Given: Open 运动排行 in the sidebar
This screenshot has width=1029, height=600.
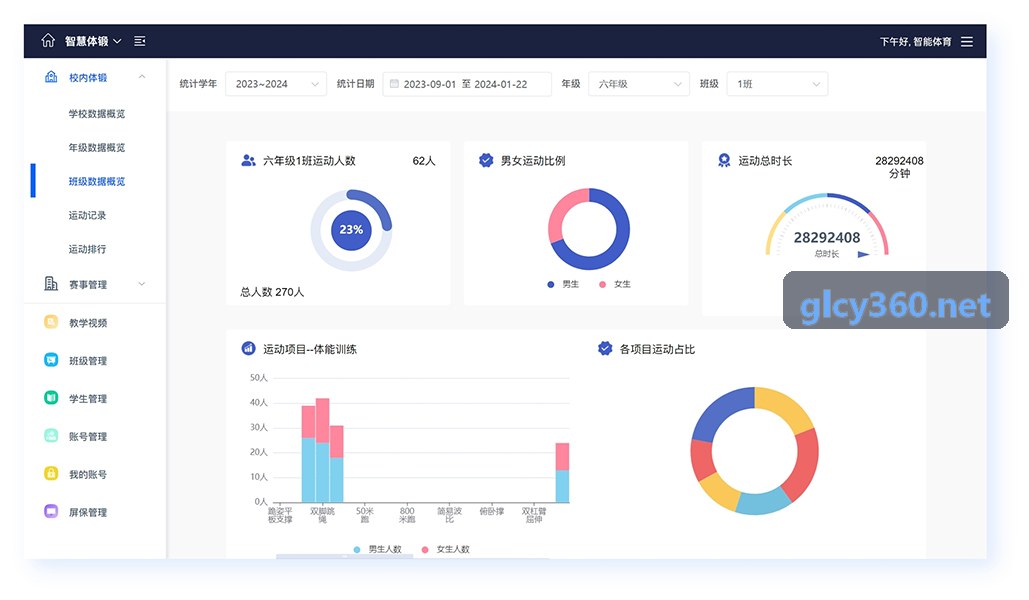Looking at the screenshot, I should tap(87, 249).
